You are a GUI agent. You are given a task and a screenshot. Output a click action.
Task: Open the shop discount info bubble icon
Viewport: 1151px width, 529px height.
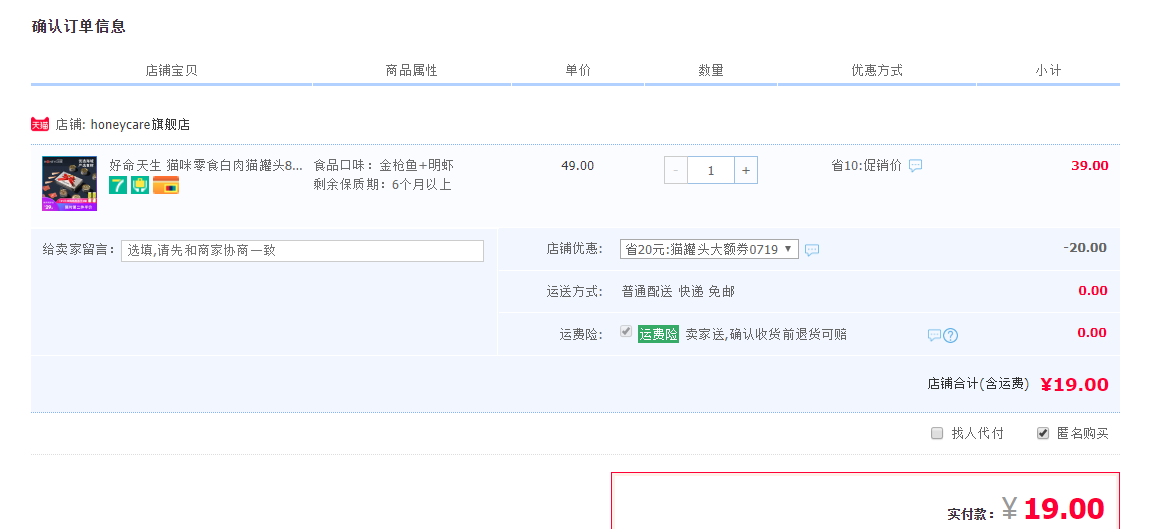(x=812, y=250)
